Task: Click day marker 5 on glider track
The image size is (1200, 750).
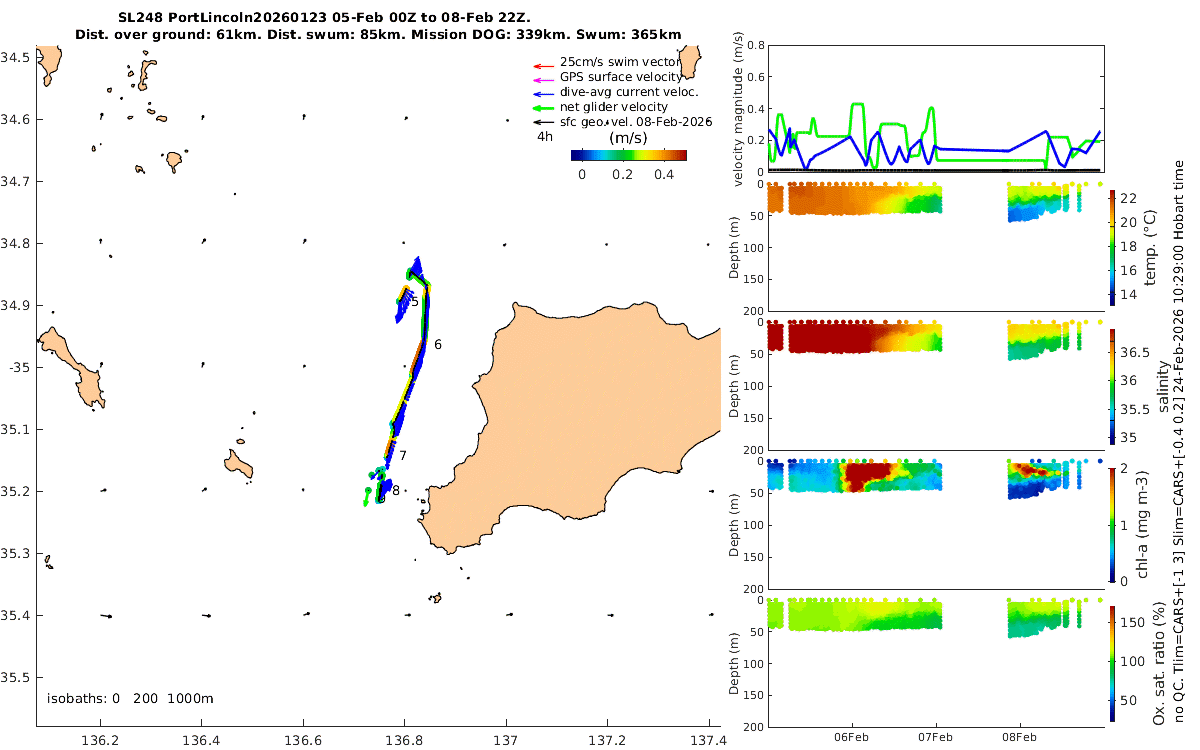Action: click(x=415, y=301)
